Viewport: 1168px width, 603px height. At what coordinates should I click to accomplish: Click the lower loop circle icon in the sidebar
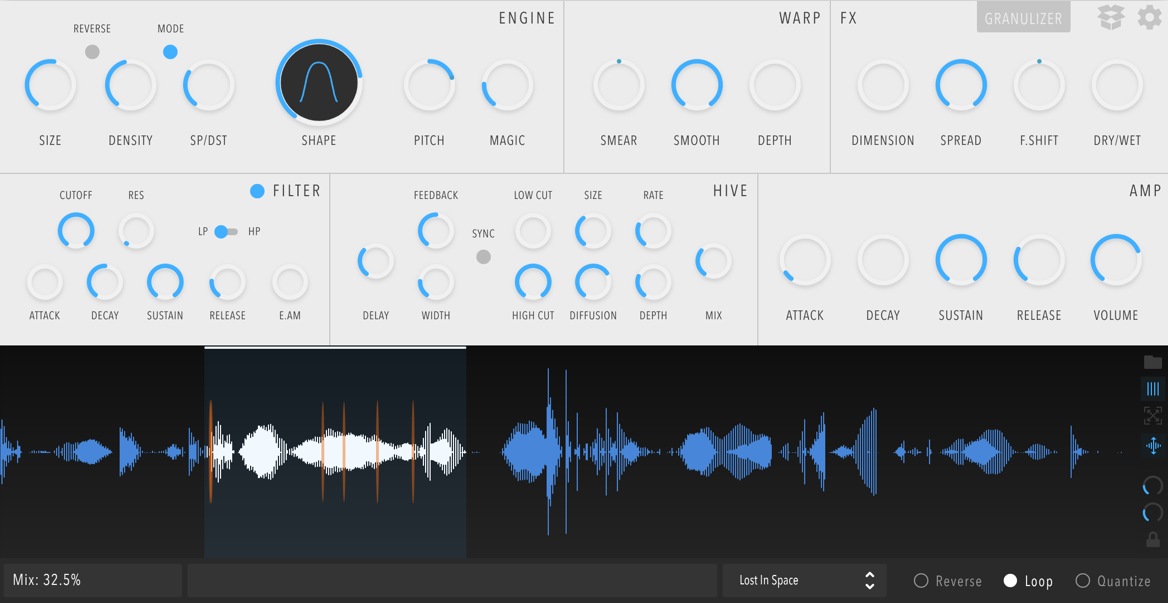[1152, 513]
